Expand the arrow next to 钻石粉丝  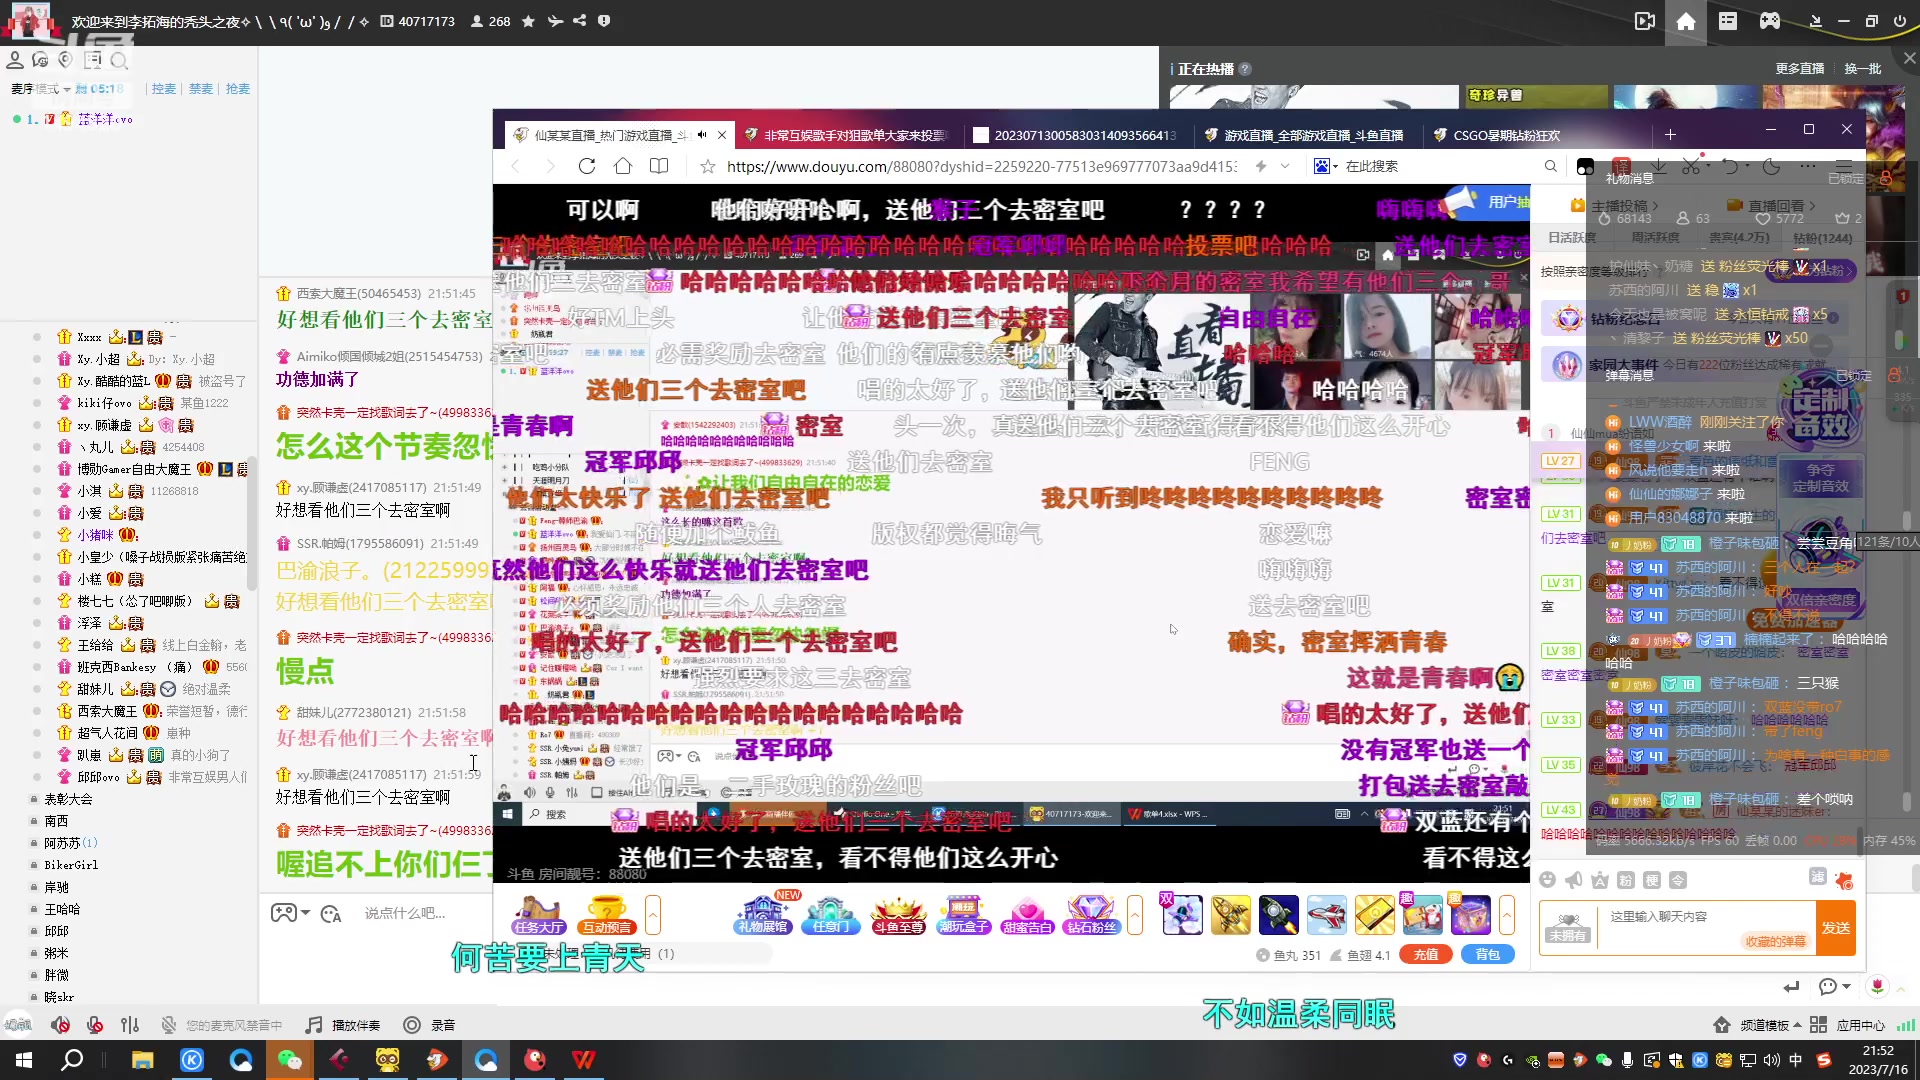coord(1135,915)
